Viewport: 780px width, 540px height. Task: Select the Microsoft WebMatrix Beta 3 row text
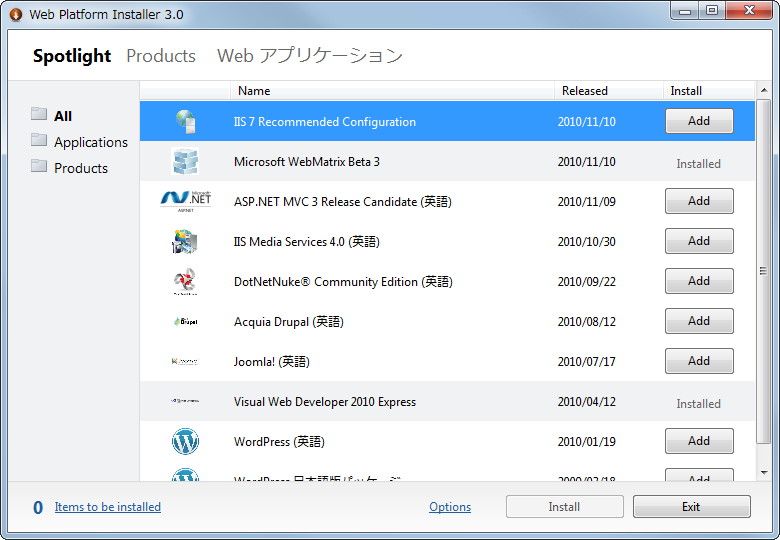click(306, 162)
